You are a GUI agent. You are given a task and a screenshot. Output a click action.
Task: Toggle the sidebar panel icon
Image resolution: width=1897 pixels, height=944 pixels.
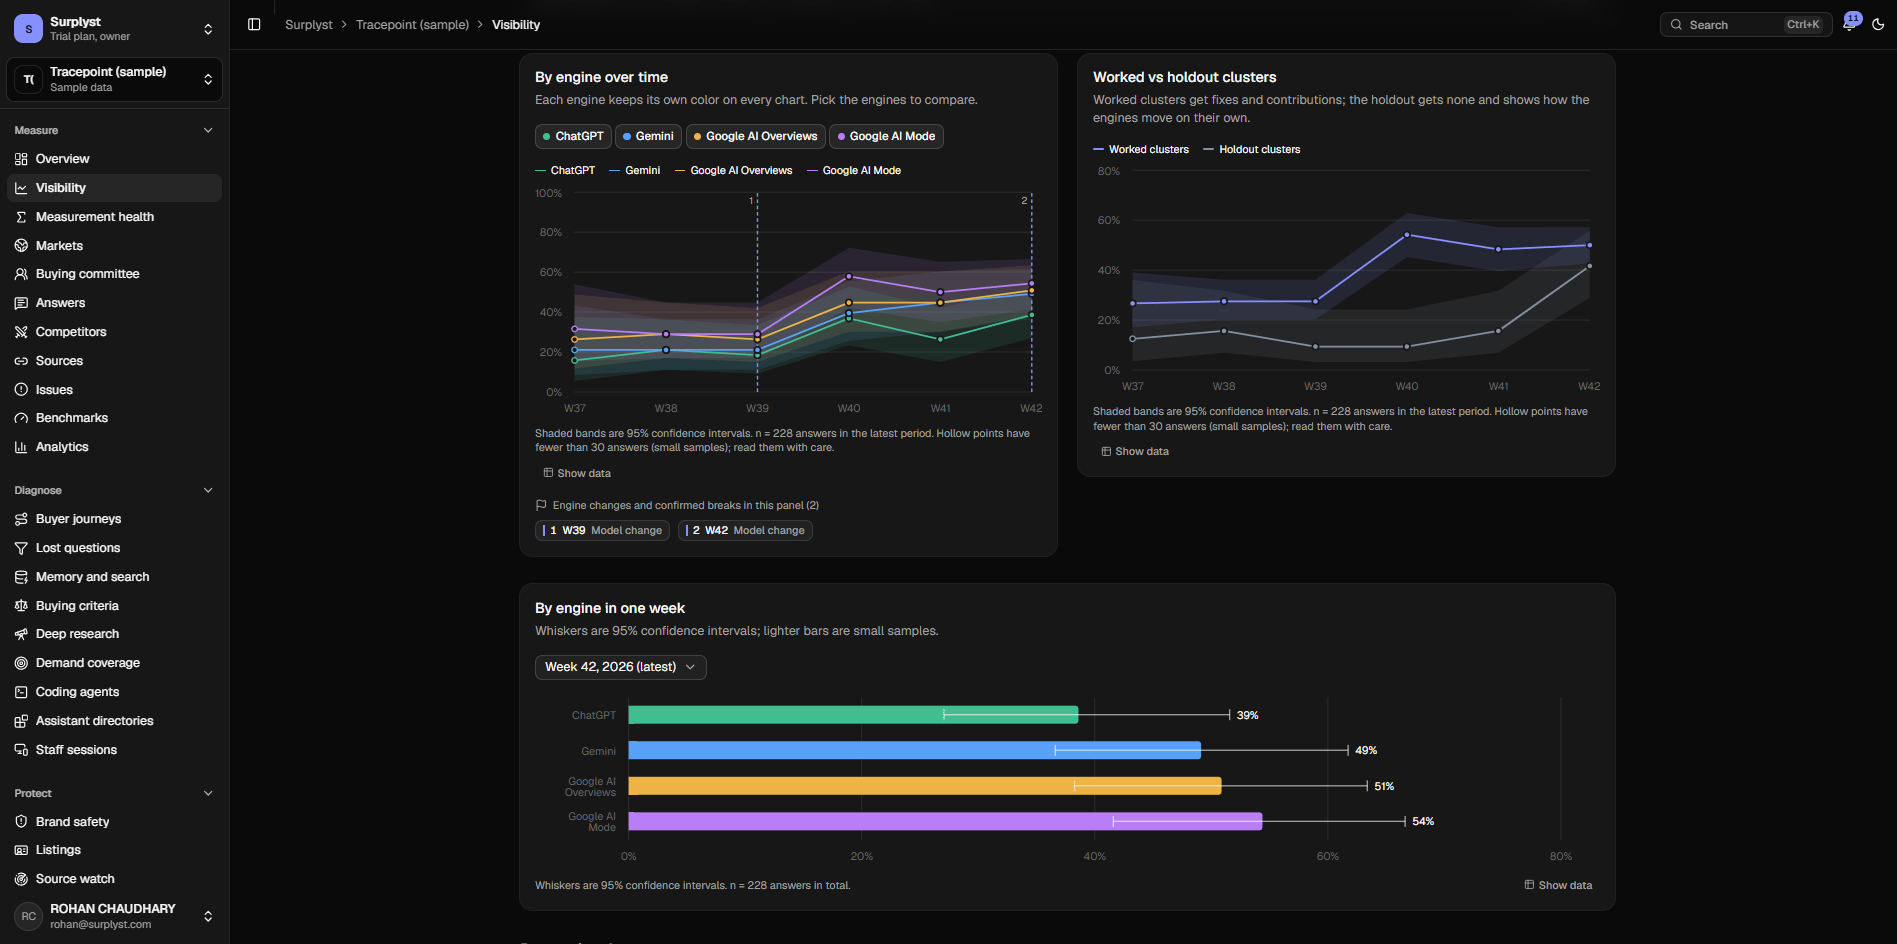(x=254, y=25)
